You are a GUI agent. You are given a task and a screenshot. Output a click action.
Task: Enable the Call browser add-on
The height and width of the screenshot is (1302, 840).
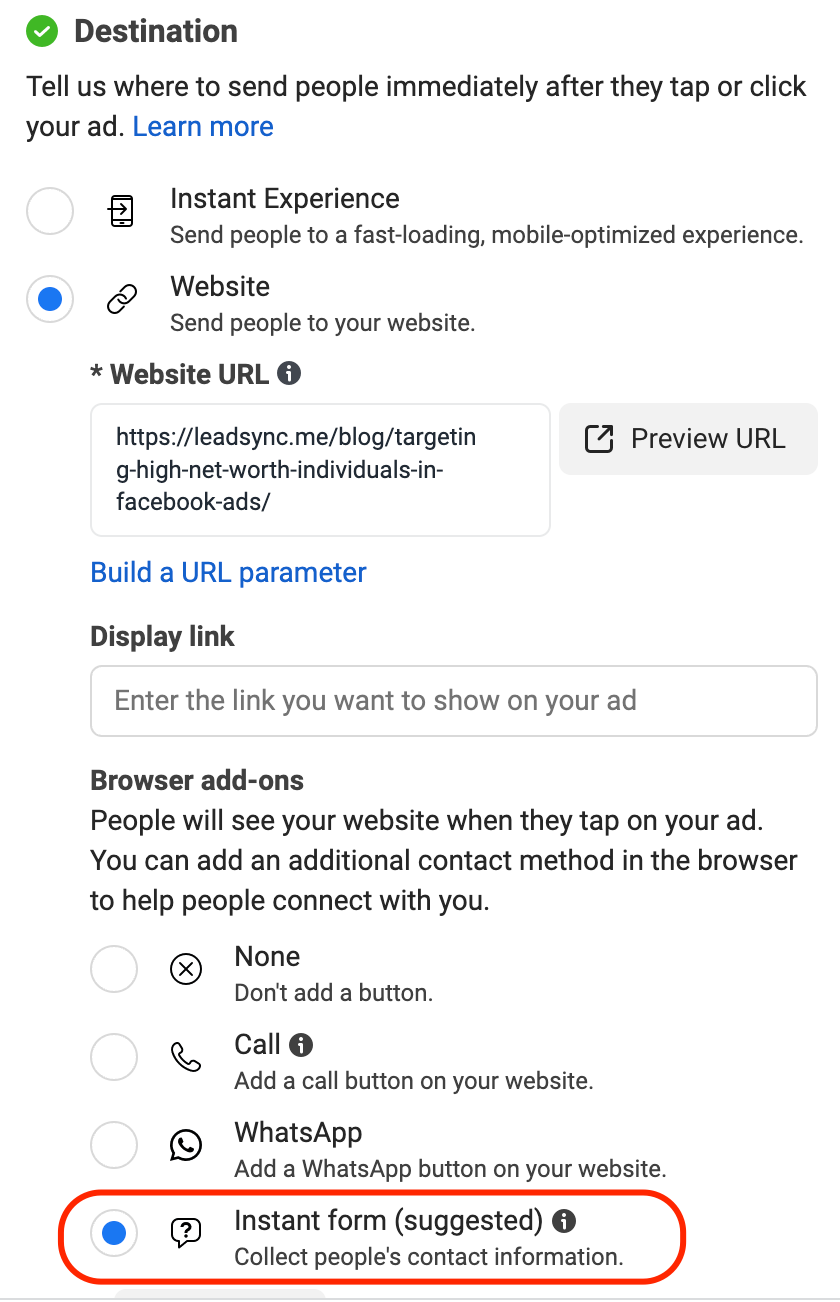(114, 1057)
